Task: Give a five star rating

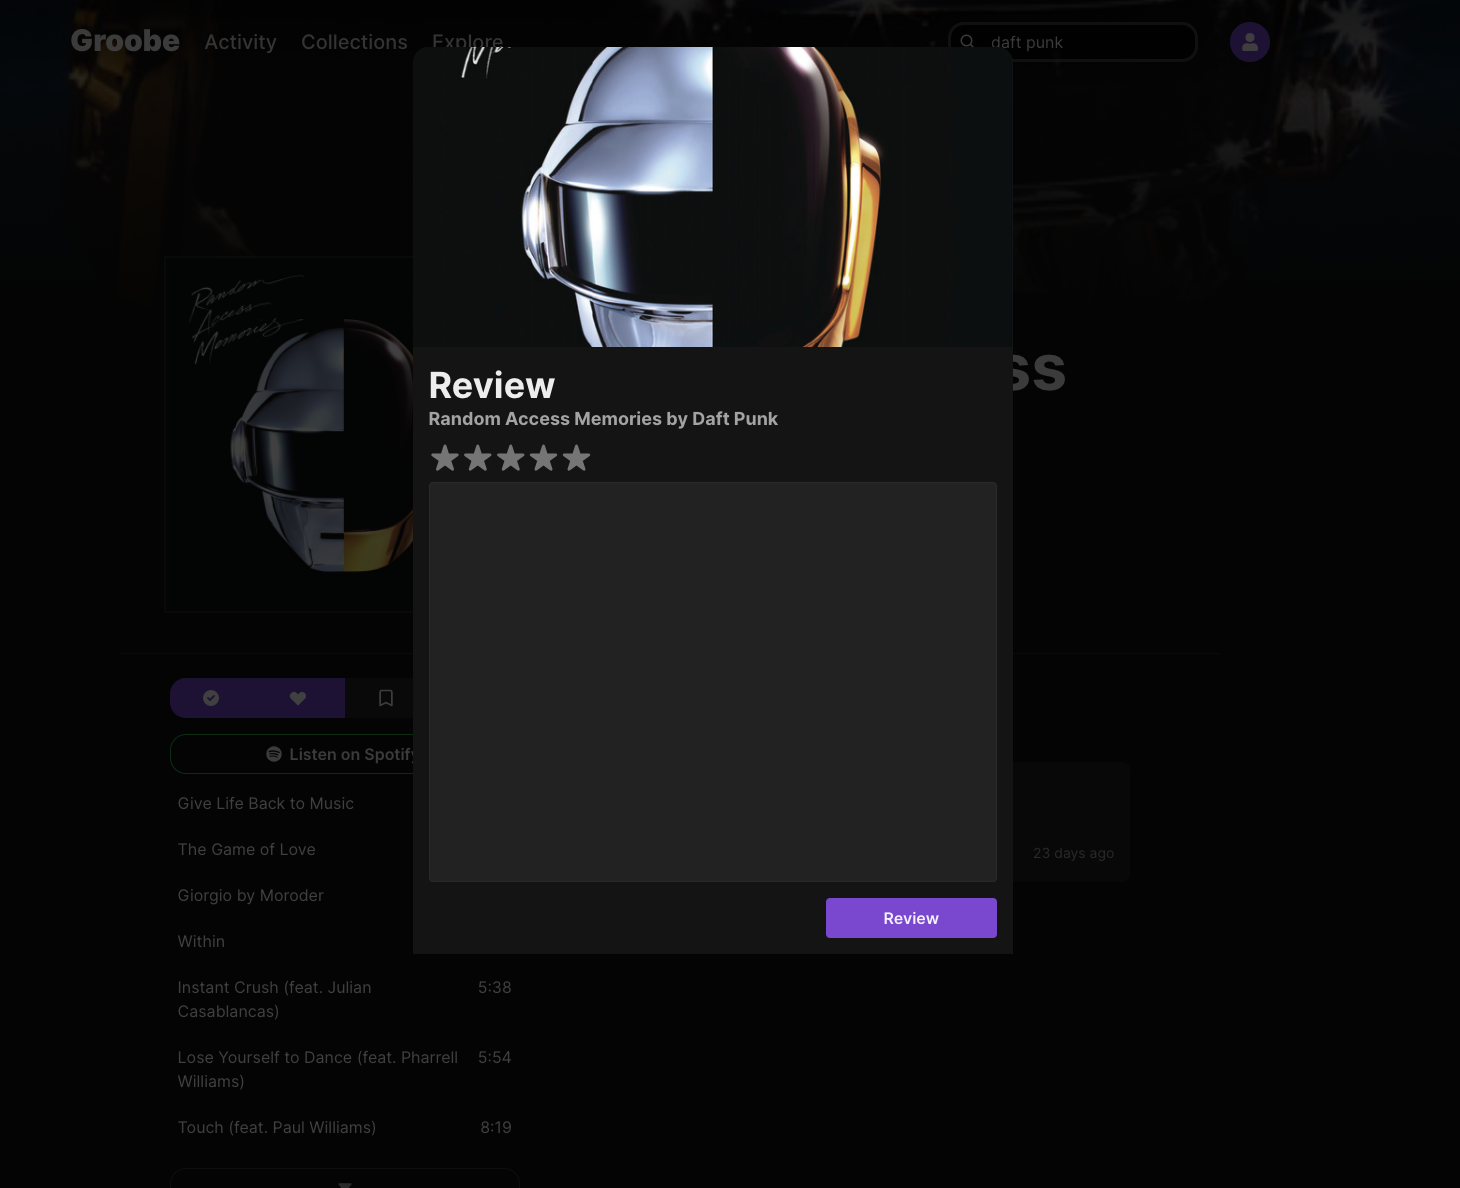Action: 576,458
